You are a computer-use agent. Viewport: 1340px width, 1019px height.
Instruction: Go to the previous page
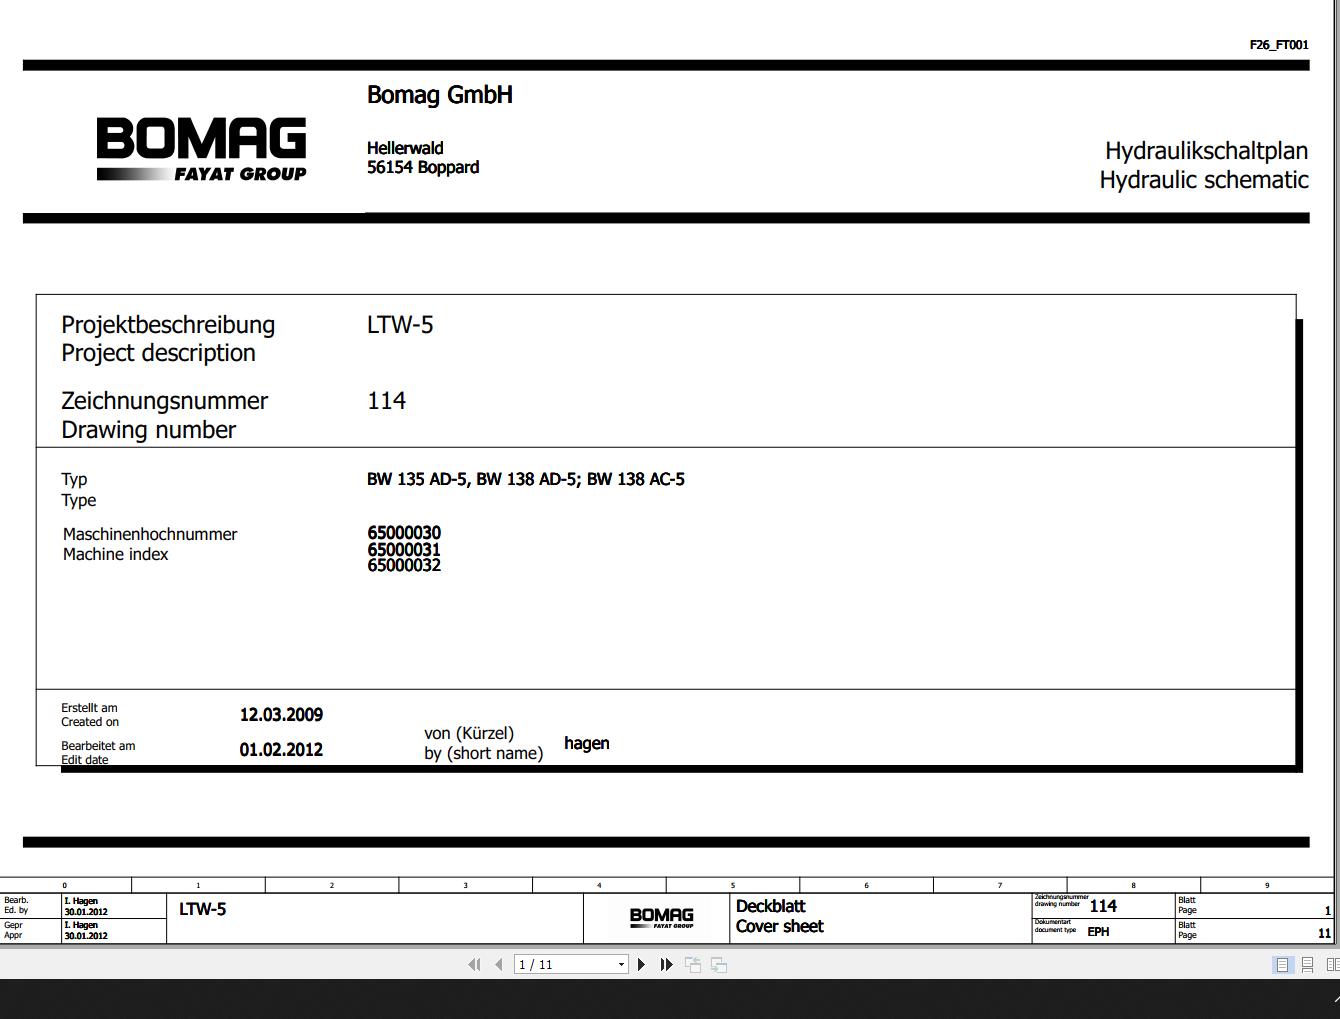point(498,965)
